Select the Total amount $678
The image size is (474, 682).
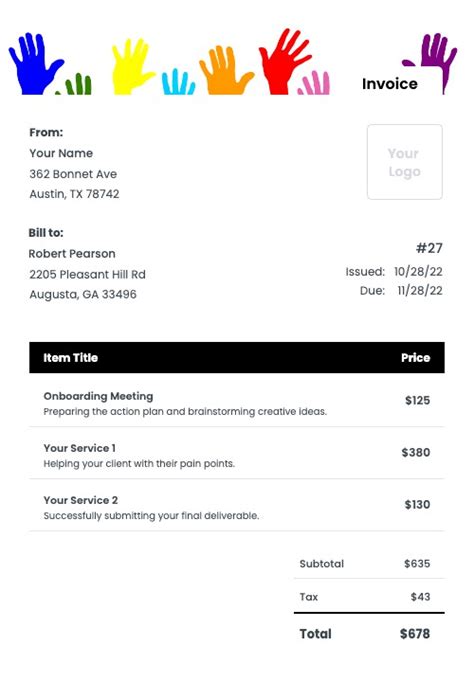pos(415,634)
